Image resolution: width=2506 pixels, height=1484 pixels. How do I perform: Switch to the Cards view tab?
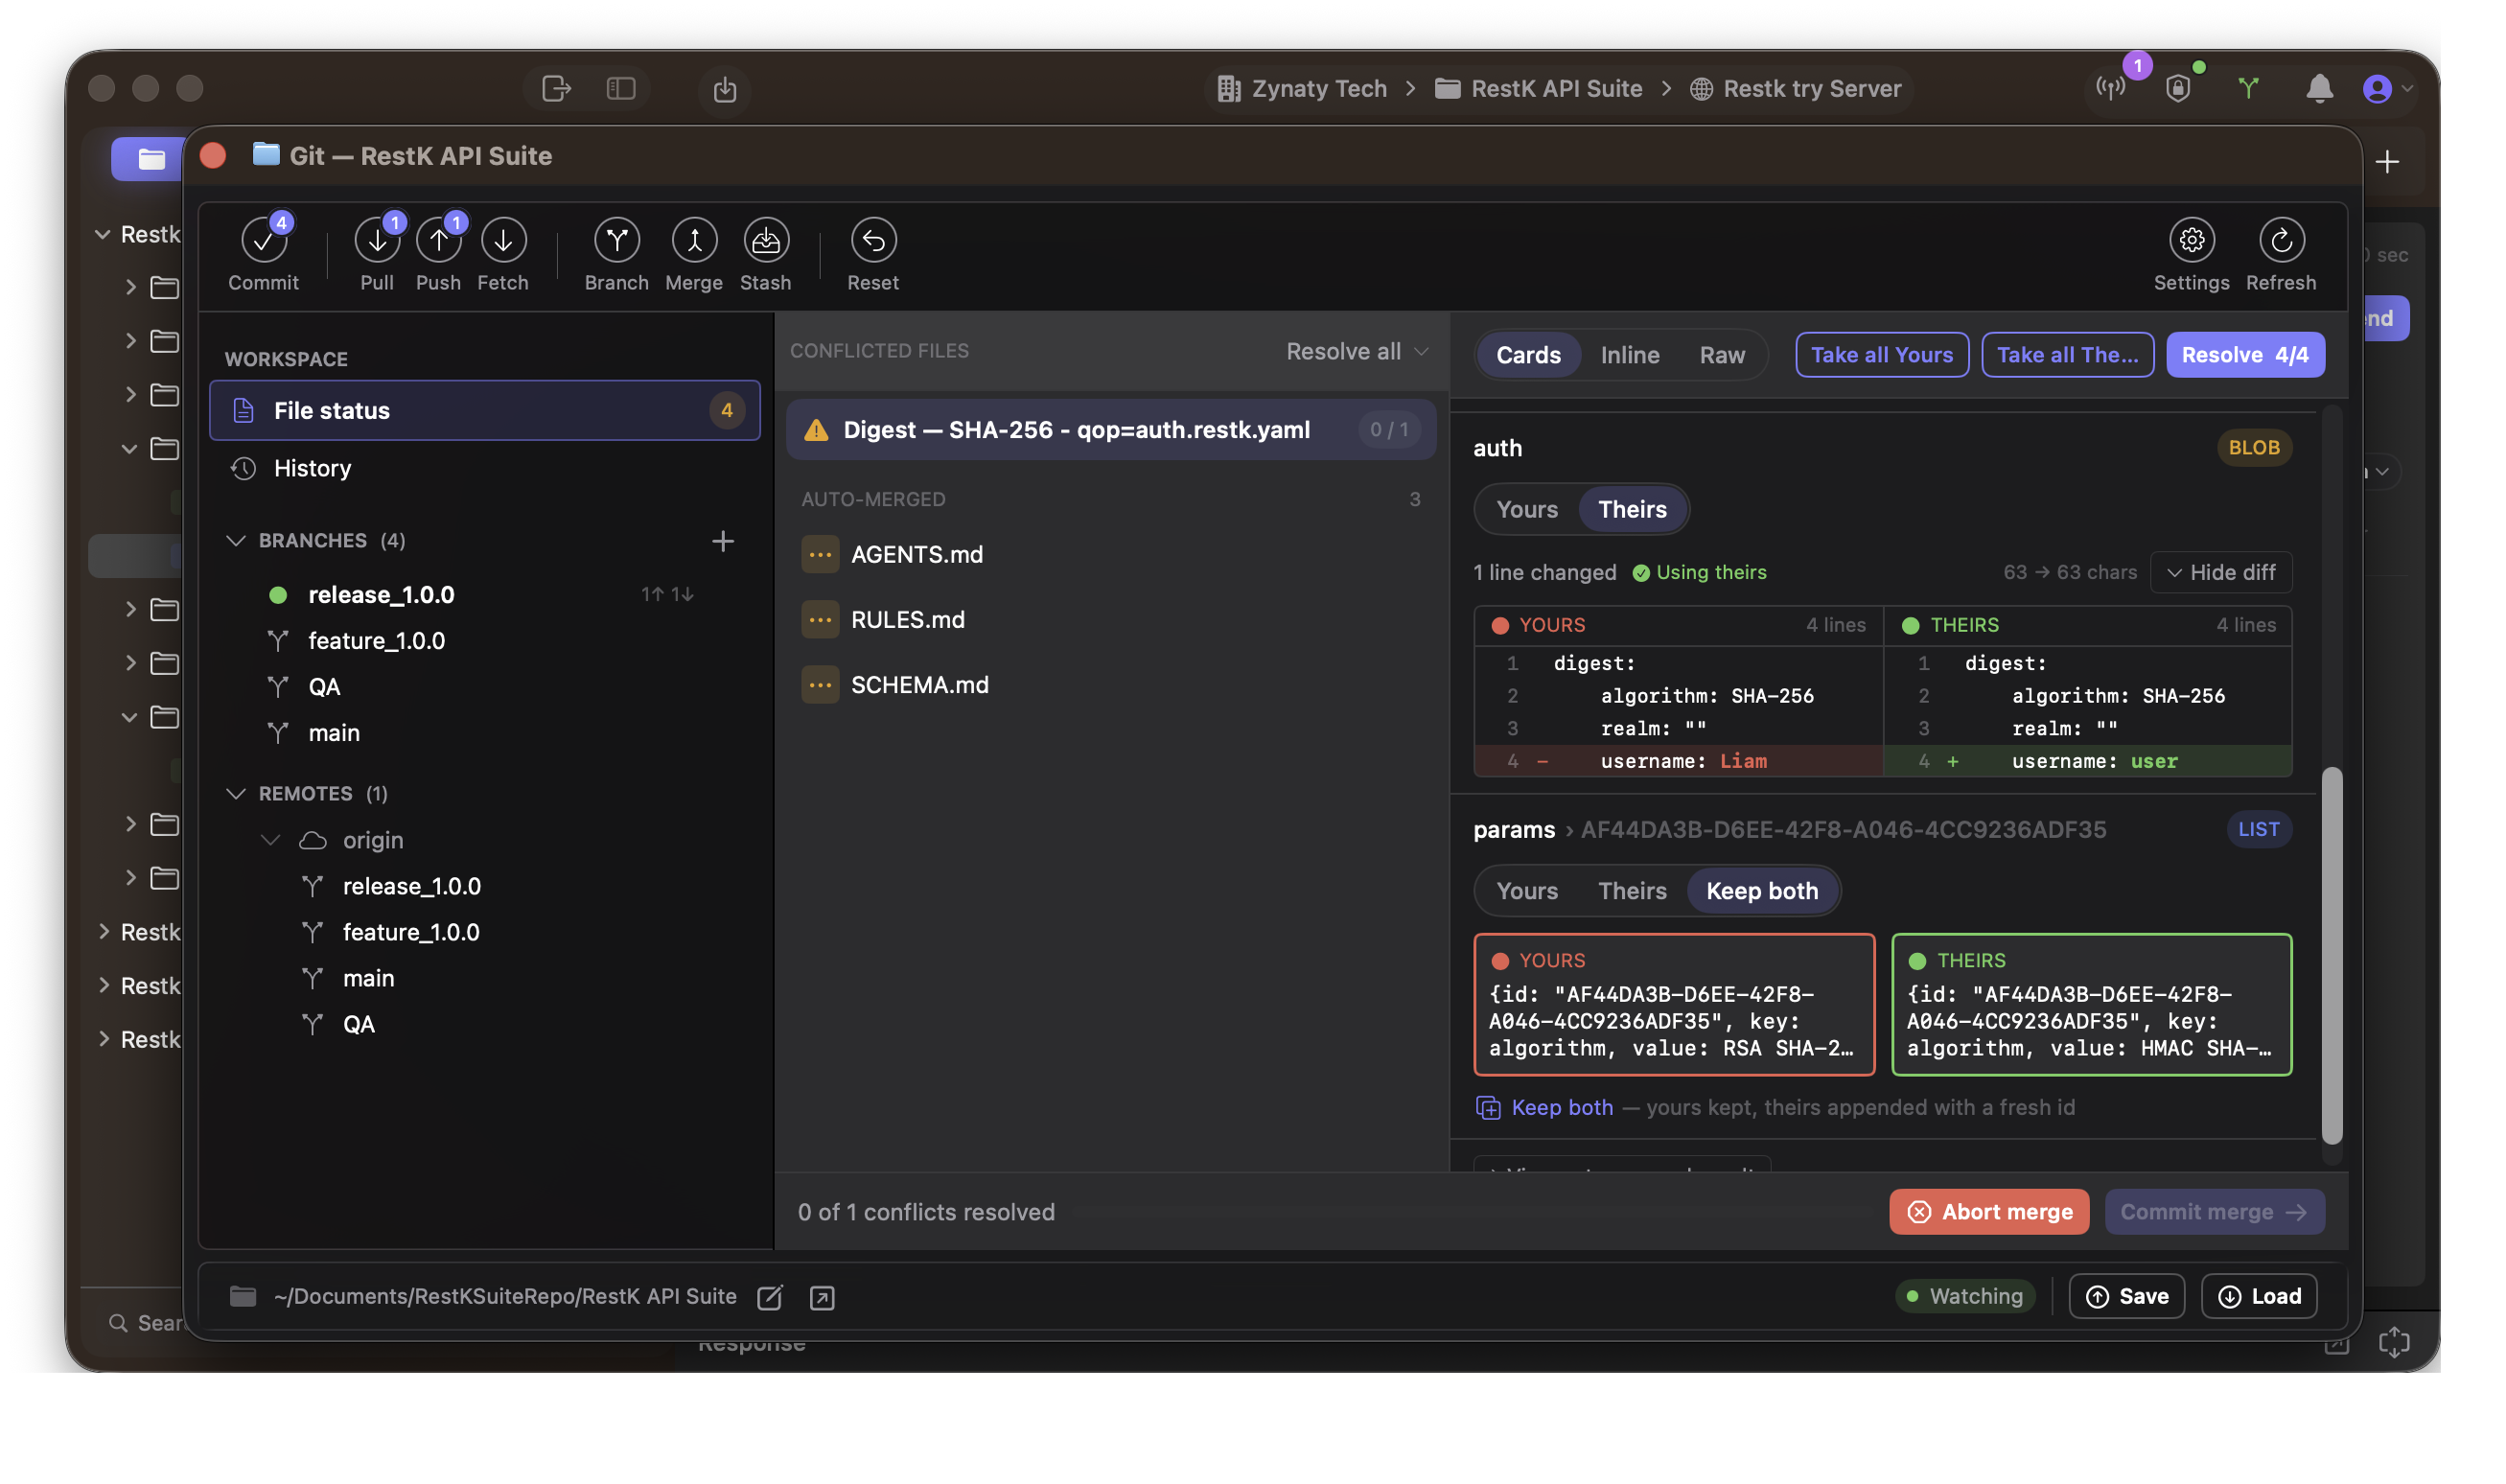pos(1528,354)
